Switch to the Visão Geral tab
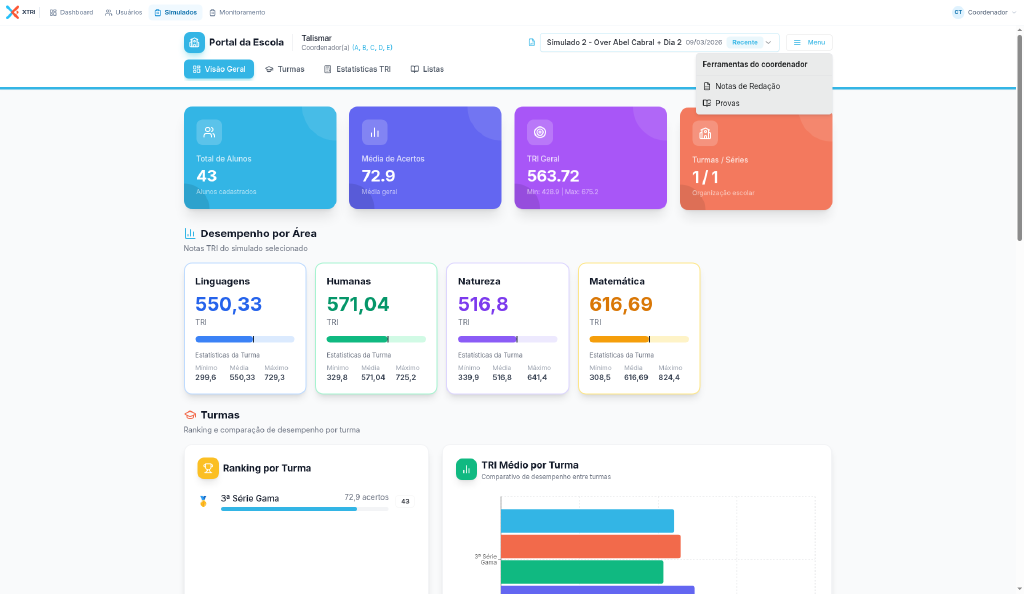 click(219, 69)
